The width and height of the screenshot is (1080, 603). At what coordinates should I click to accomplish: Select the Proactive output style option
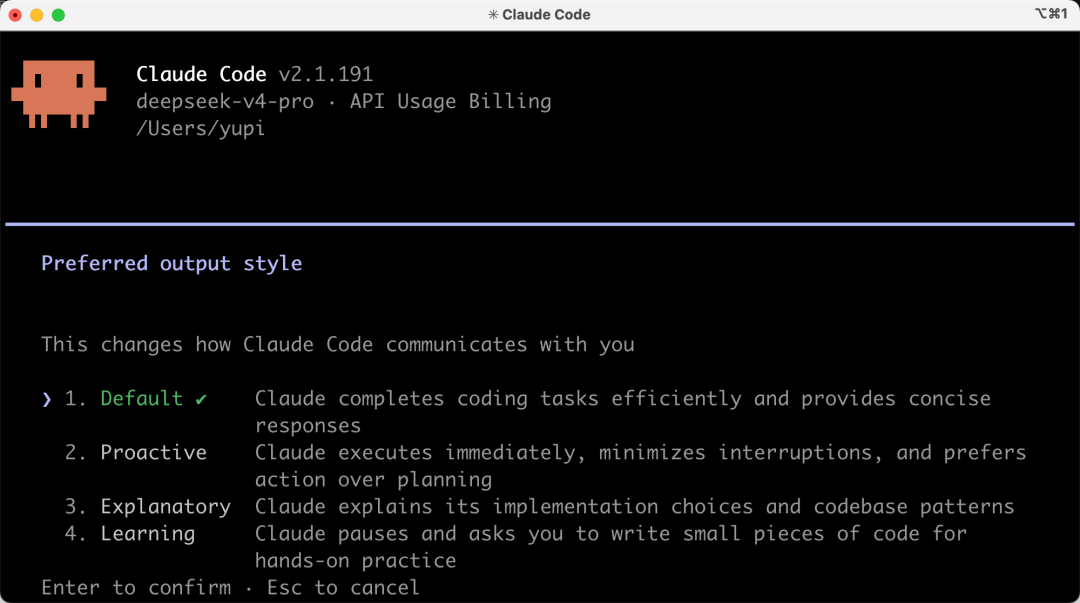(153, 452)
